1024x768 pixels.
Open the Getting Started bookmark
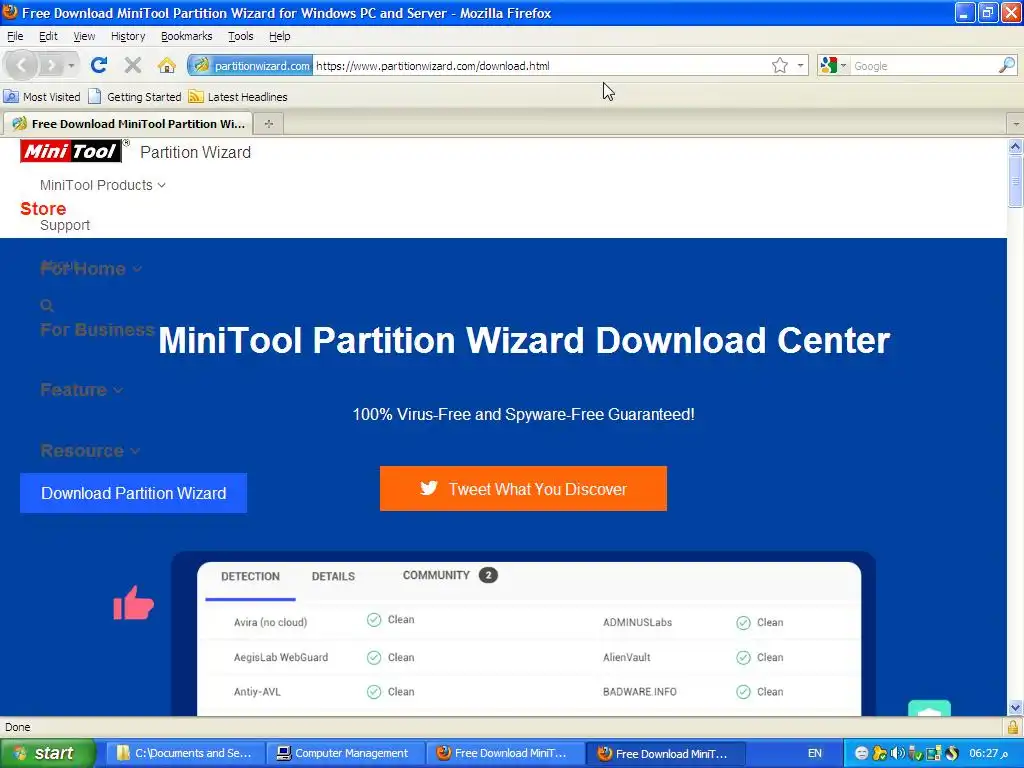click(135, 97)
